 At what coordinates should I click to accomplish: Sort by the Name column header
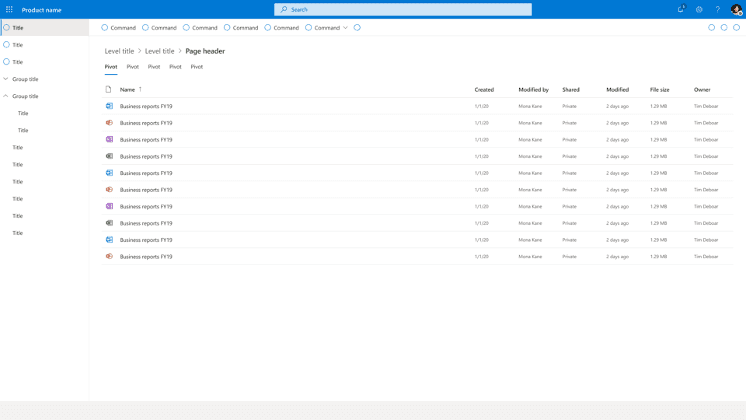click(127, 89)
